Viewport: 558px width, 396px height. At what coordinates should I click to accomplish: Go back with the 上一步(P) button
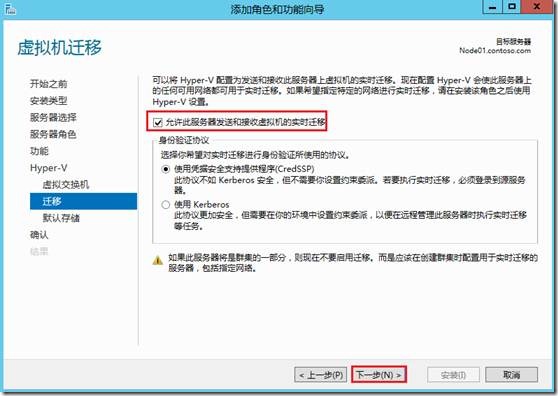321,375
